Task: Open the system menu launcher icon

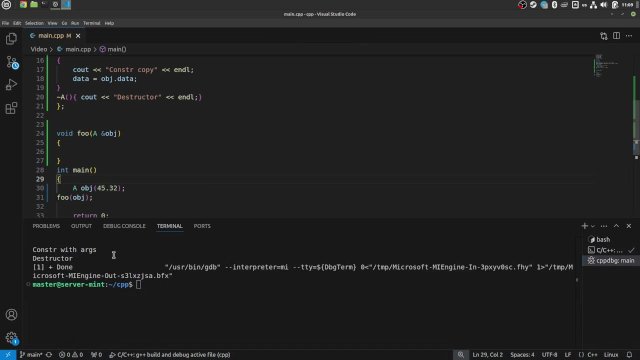Action: coord(6,4)
